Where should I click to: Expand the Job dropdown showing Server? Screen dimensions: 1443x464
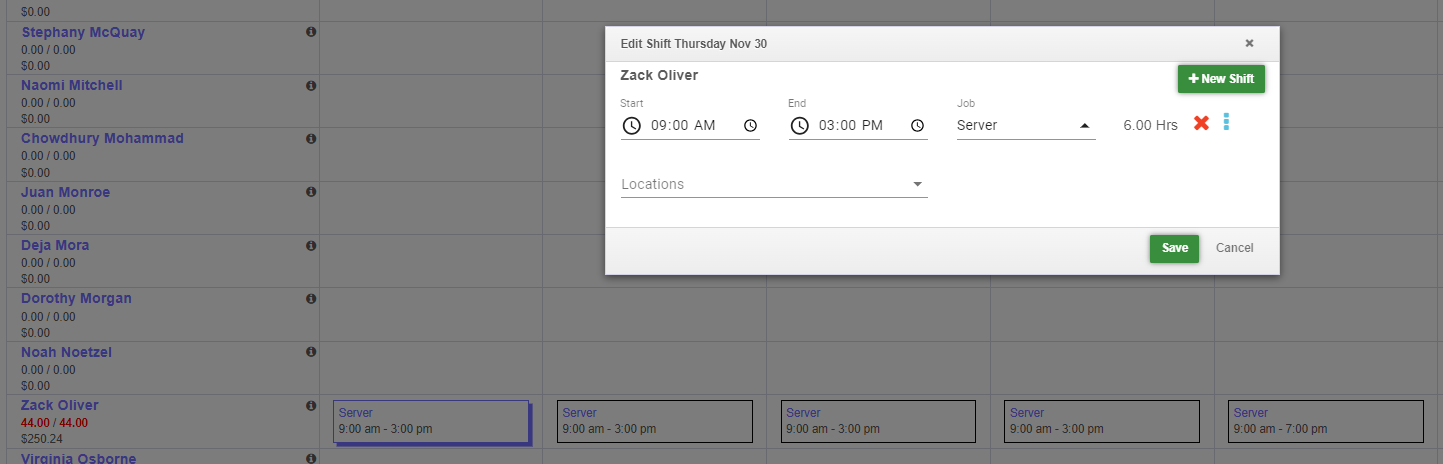click(x=1026, y=126)
